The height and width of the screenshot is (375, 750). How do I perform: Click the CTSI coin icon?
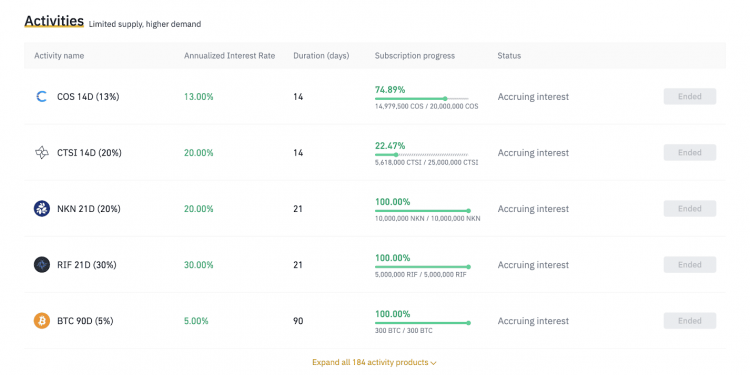coord(42,153)
